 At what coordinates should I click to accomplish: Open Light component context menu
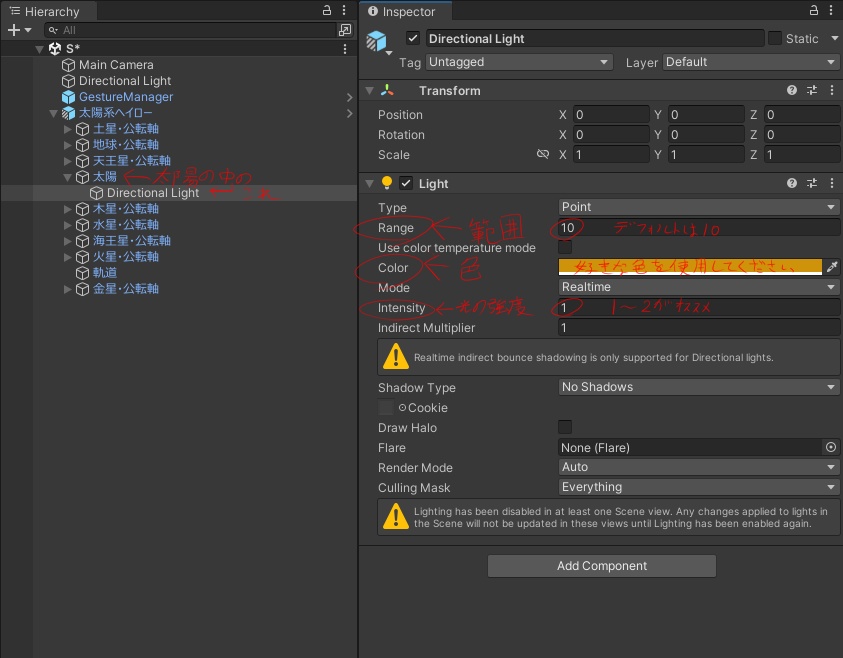pyautogui.click(x=832, y=183)
